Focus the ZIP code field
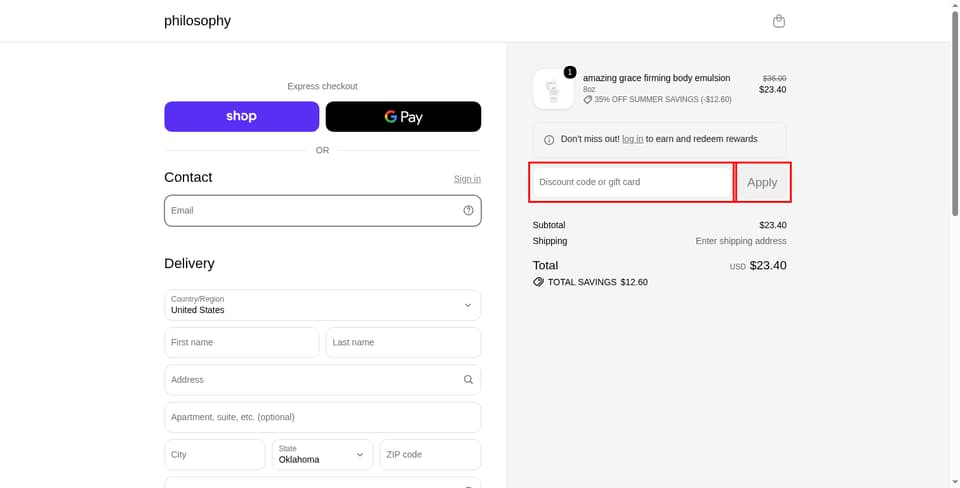 coord(430,454)
